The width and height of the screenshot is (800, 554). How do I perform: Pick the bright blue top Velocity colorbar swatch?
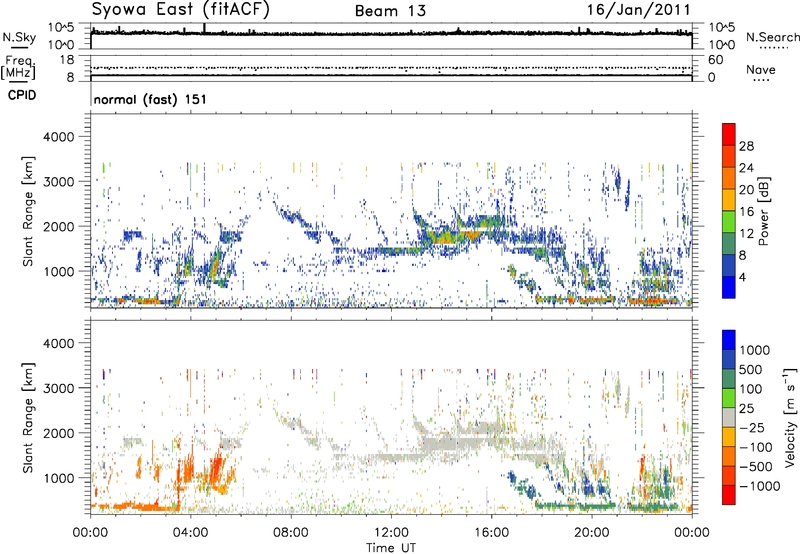(729, 340)
